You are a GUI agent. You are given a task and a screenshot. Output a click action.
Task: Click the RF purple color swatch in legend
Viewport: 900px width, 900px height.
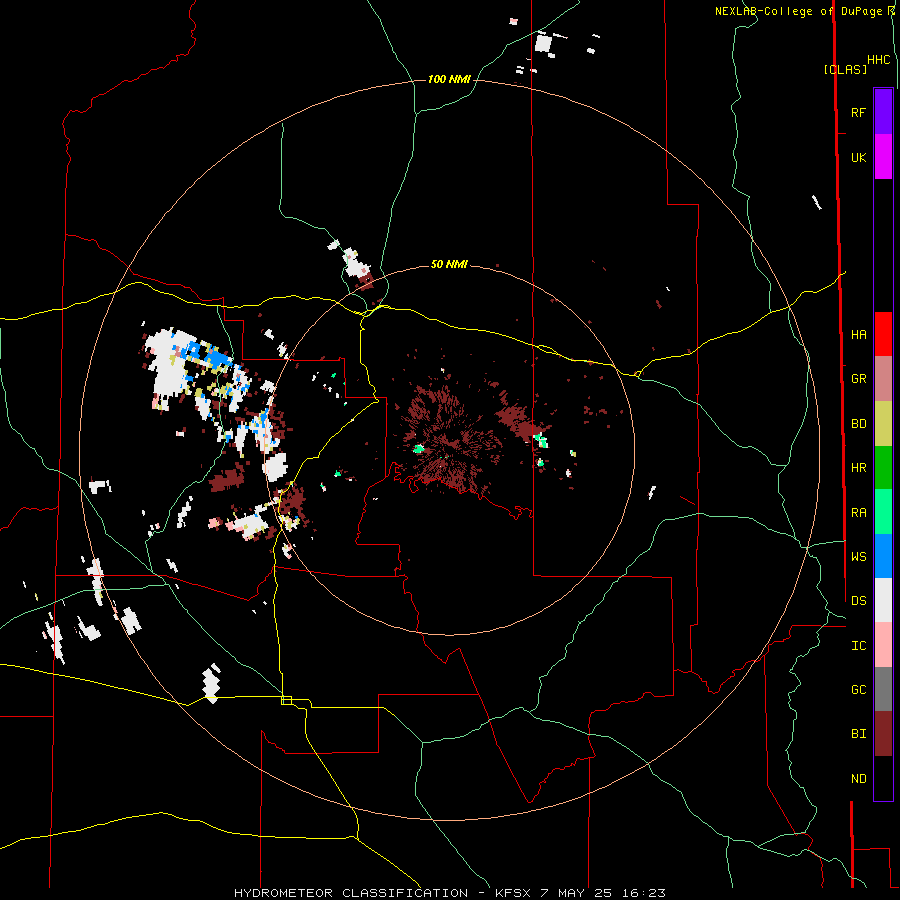883,112
